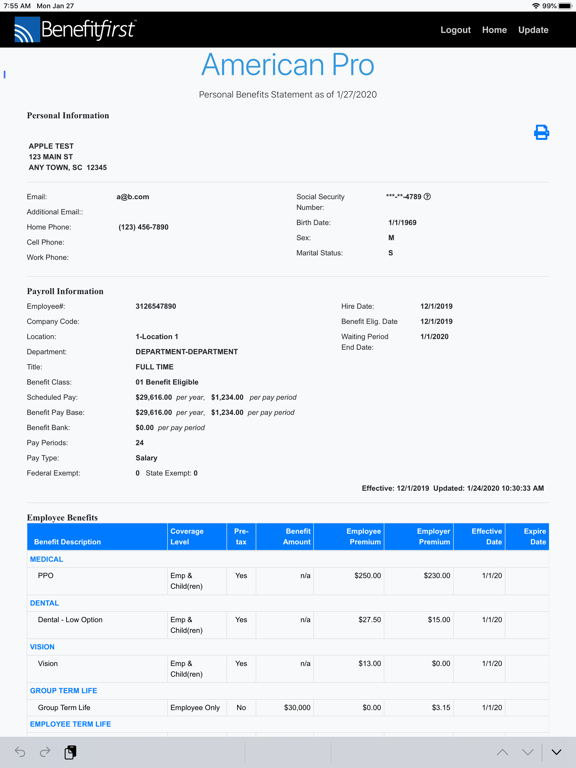Click the Benefitfirst logo

click(75, 29)
